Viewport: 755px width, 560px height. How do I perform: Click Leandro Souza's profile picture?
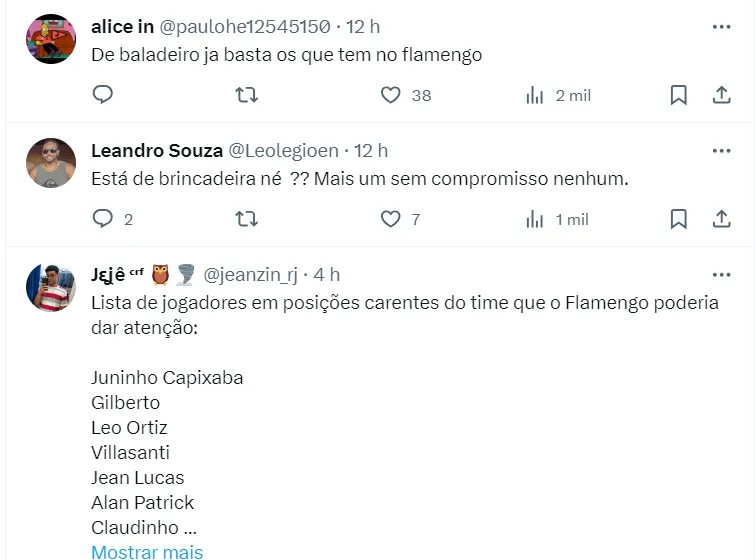click(x=51, y=163)
